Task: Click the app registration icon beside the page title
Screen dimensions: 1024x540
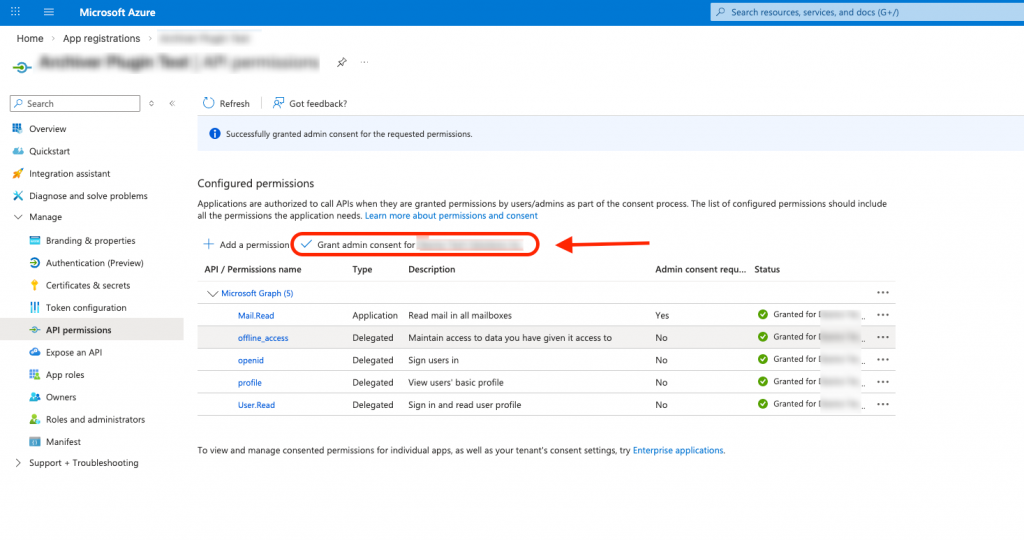Action: coord(22,67)
